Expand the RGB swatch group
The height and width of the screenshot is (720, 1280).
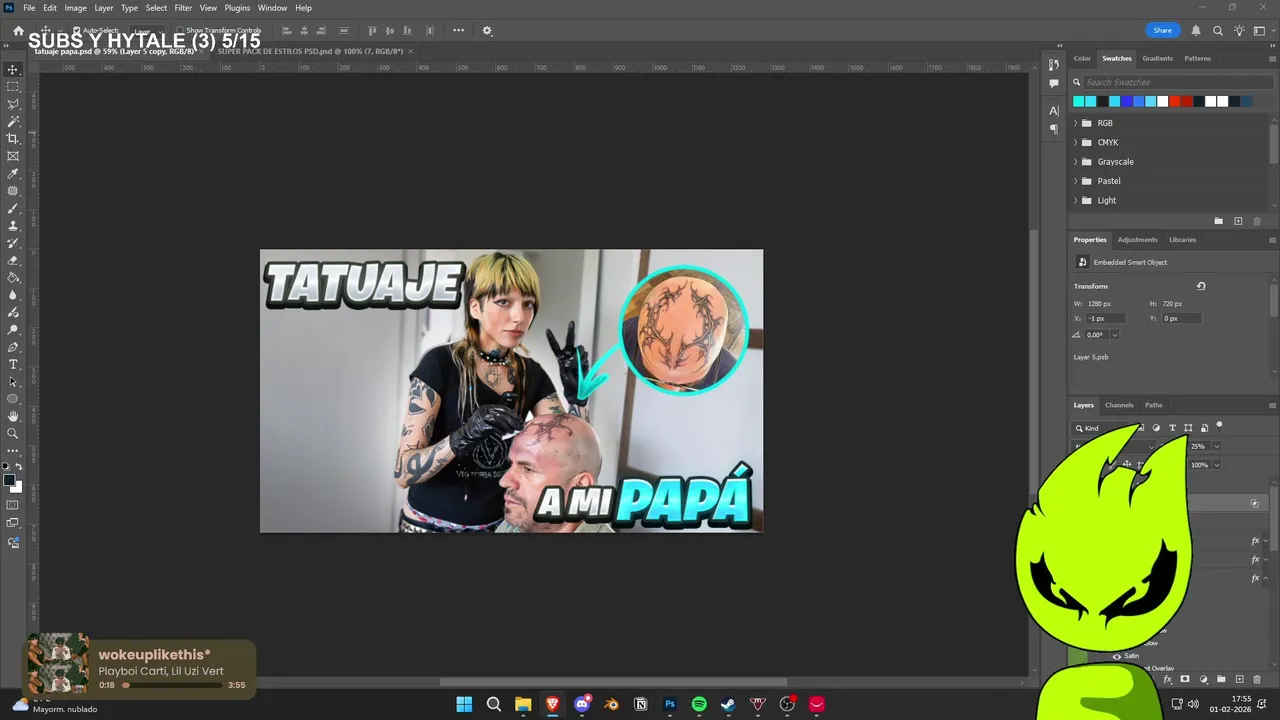1076,123
